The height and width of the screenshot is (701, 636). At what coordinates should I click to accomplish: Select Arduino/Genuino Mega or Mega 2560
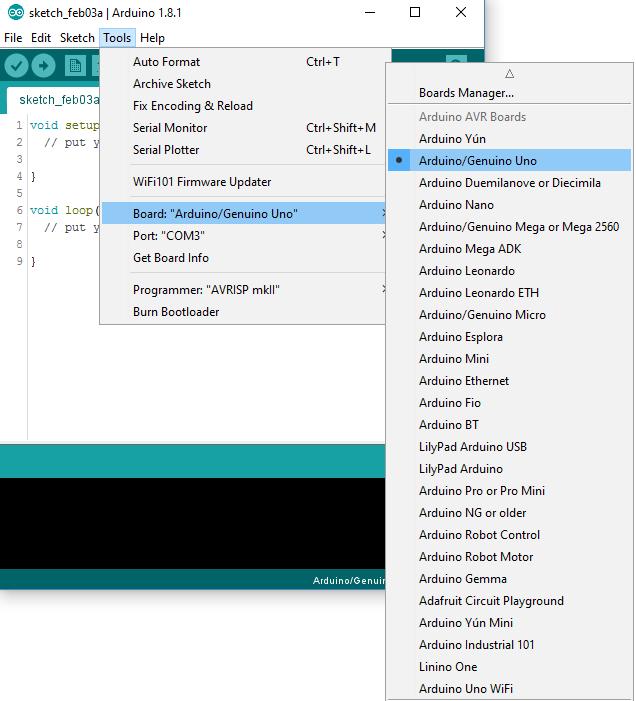pyautogui.click(x=509, y=227)
